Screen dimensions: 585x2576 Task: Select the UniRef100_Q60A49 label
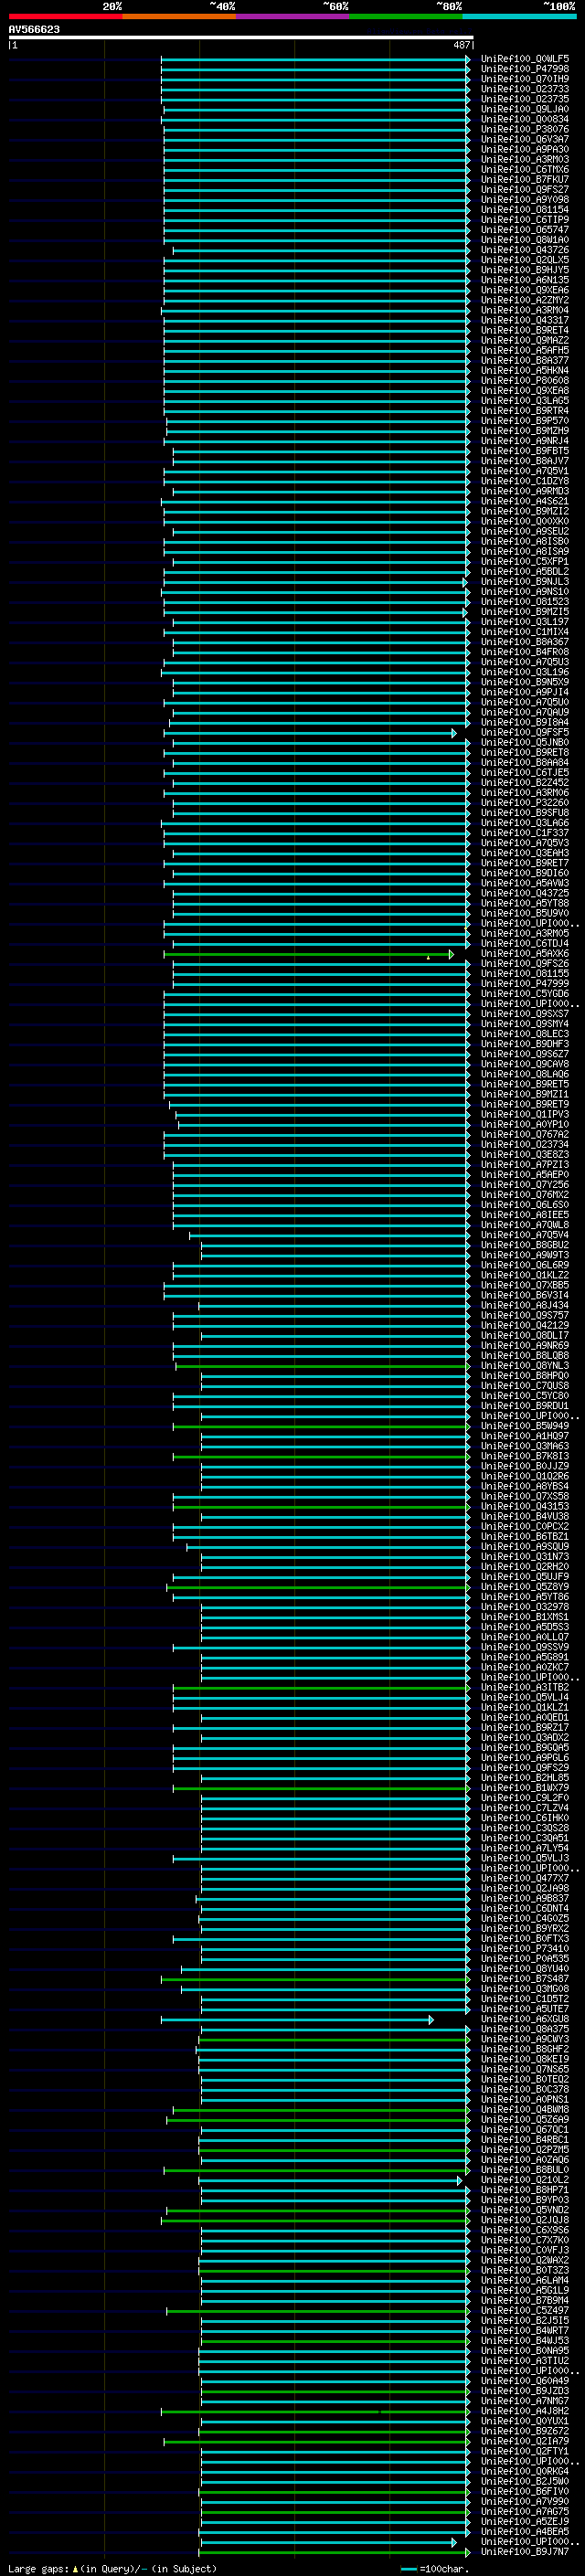point(525,2381)
